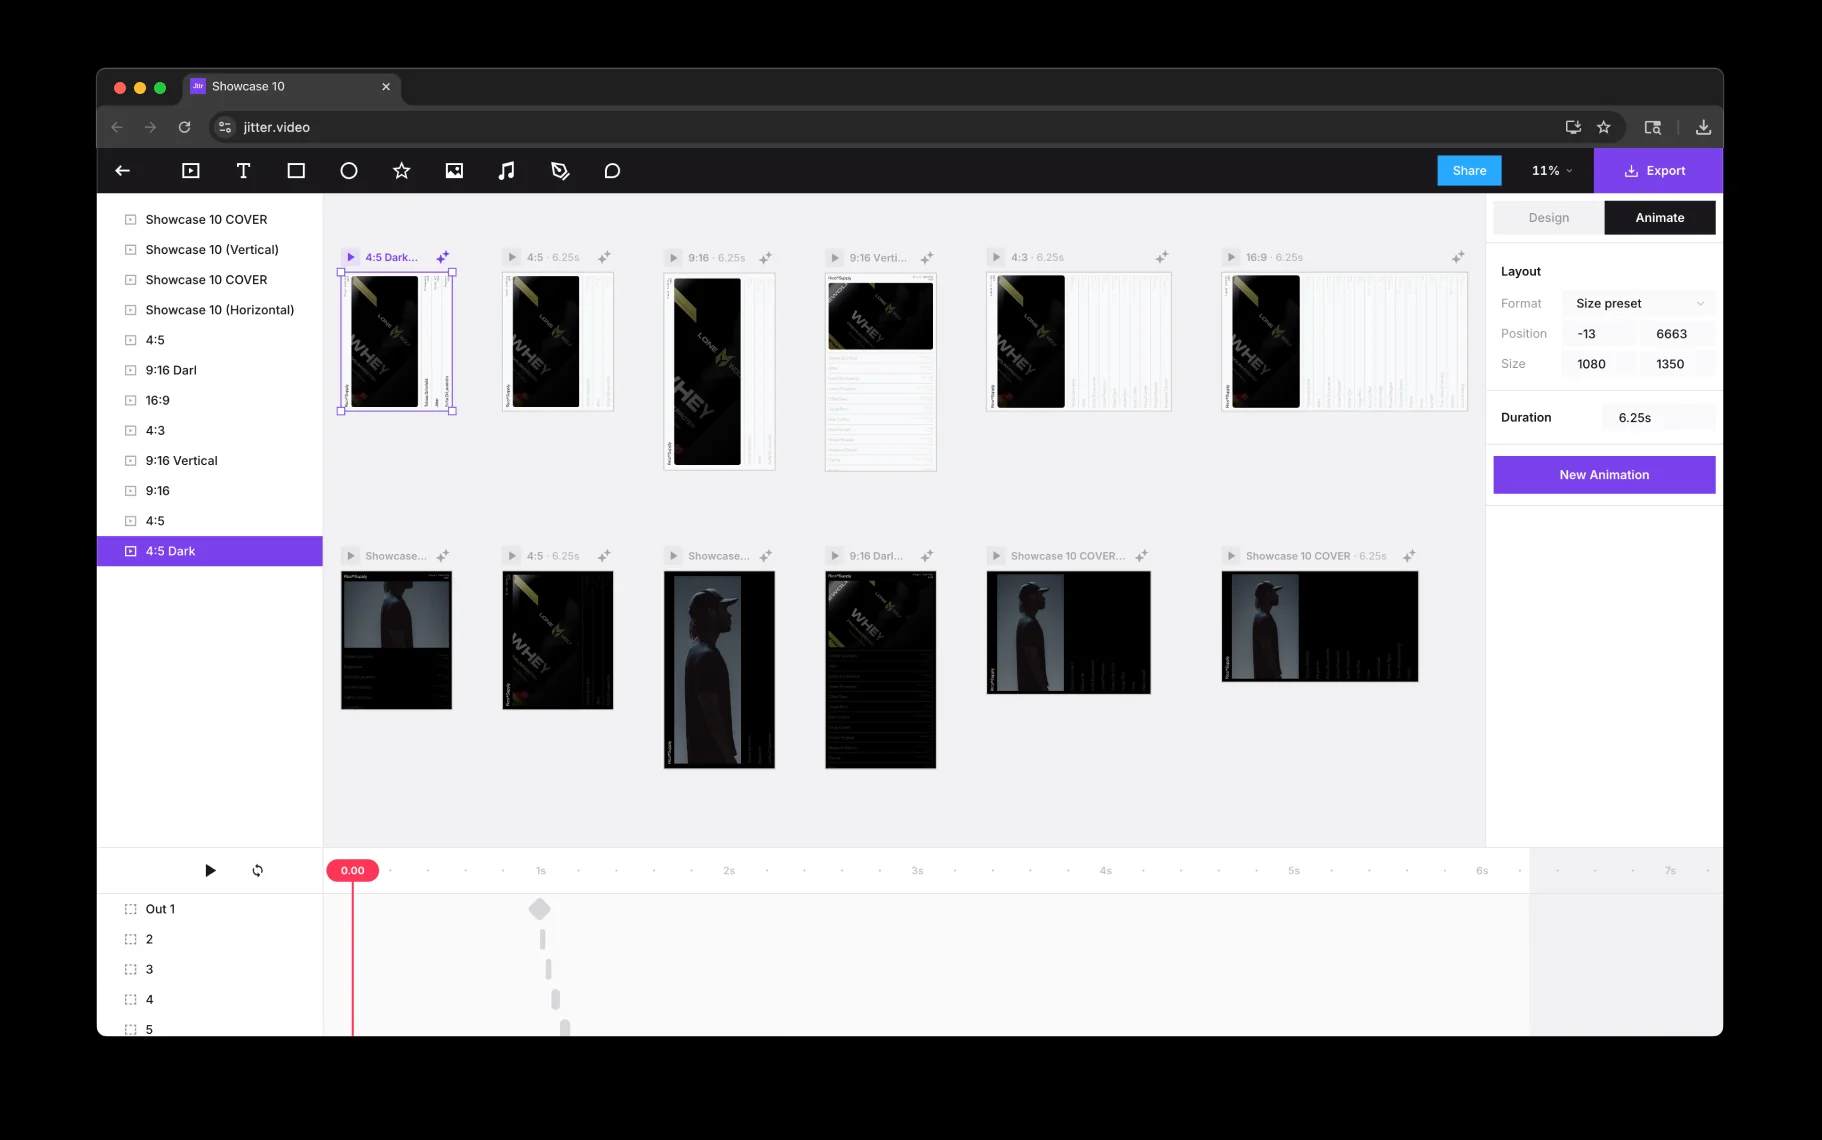1822x1140 pixels.
Task: Play the timeline animation
Action: coord(210,871)
